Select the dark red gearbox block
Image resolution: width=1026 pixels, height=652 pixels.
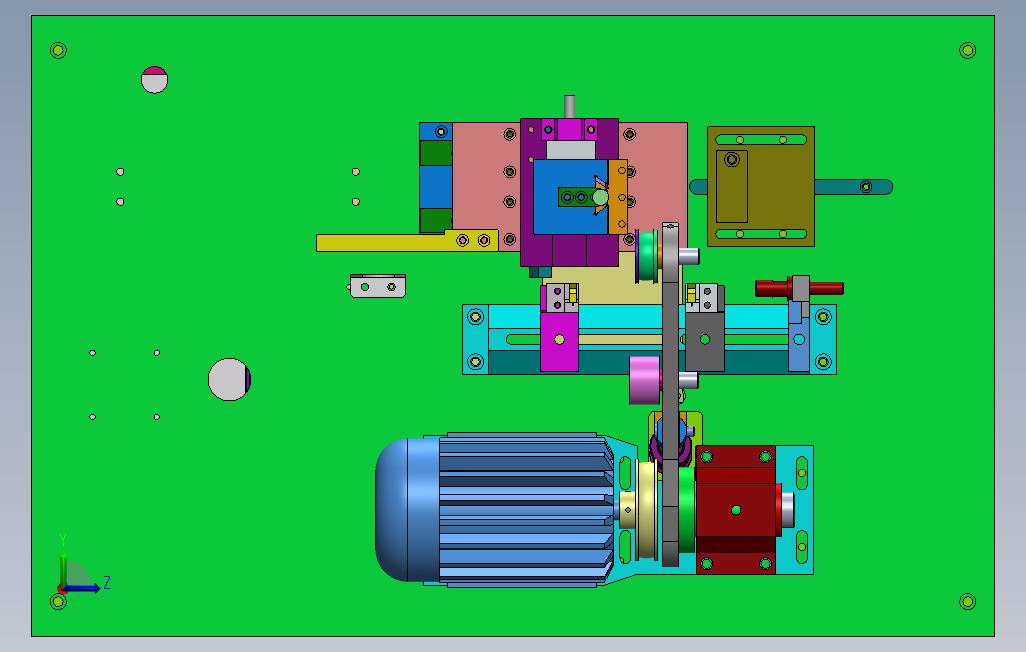coord(736,509)
